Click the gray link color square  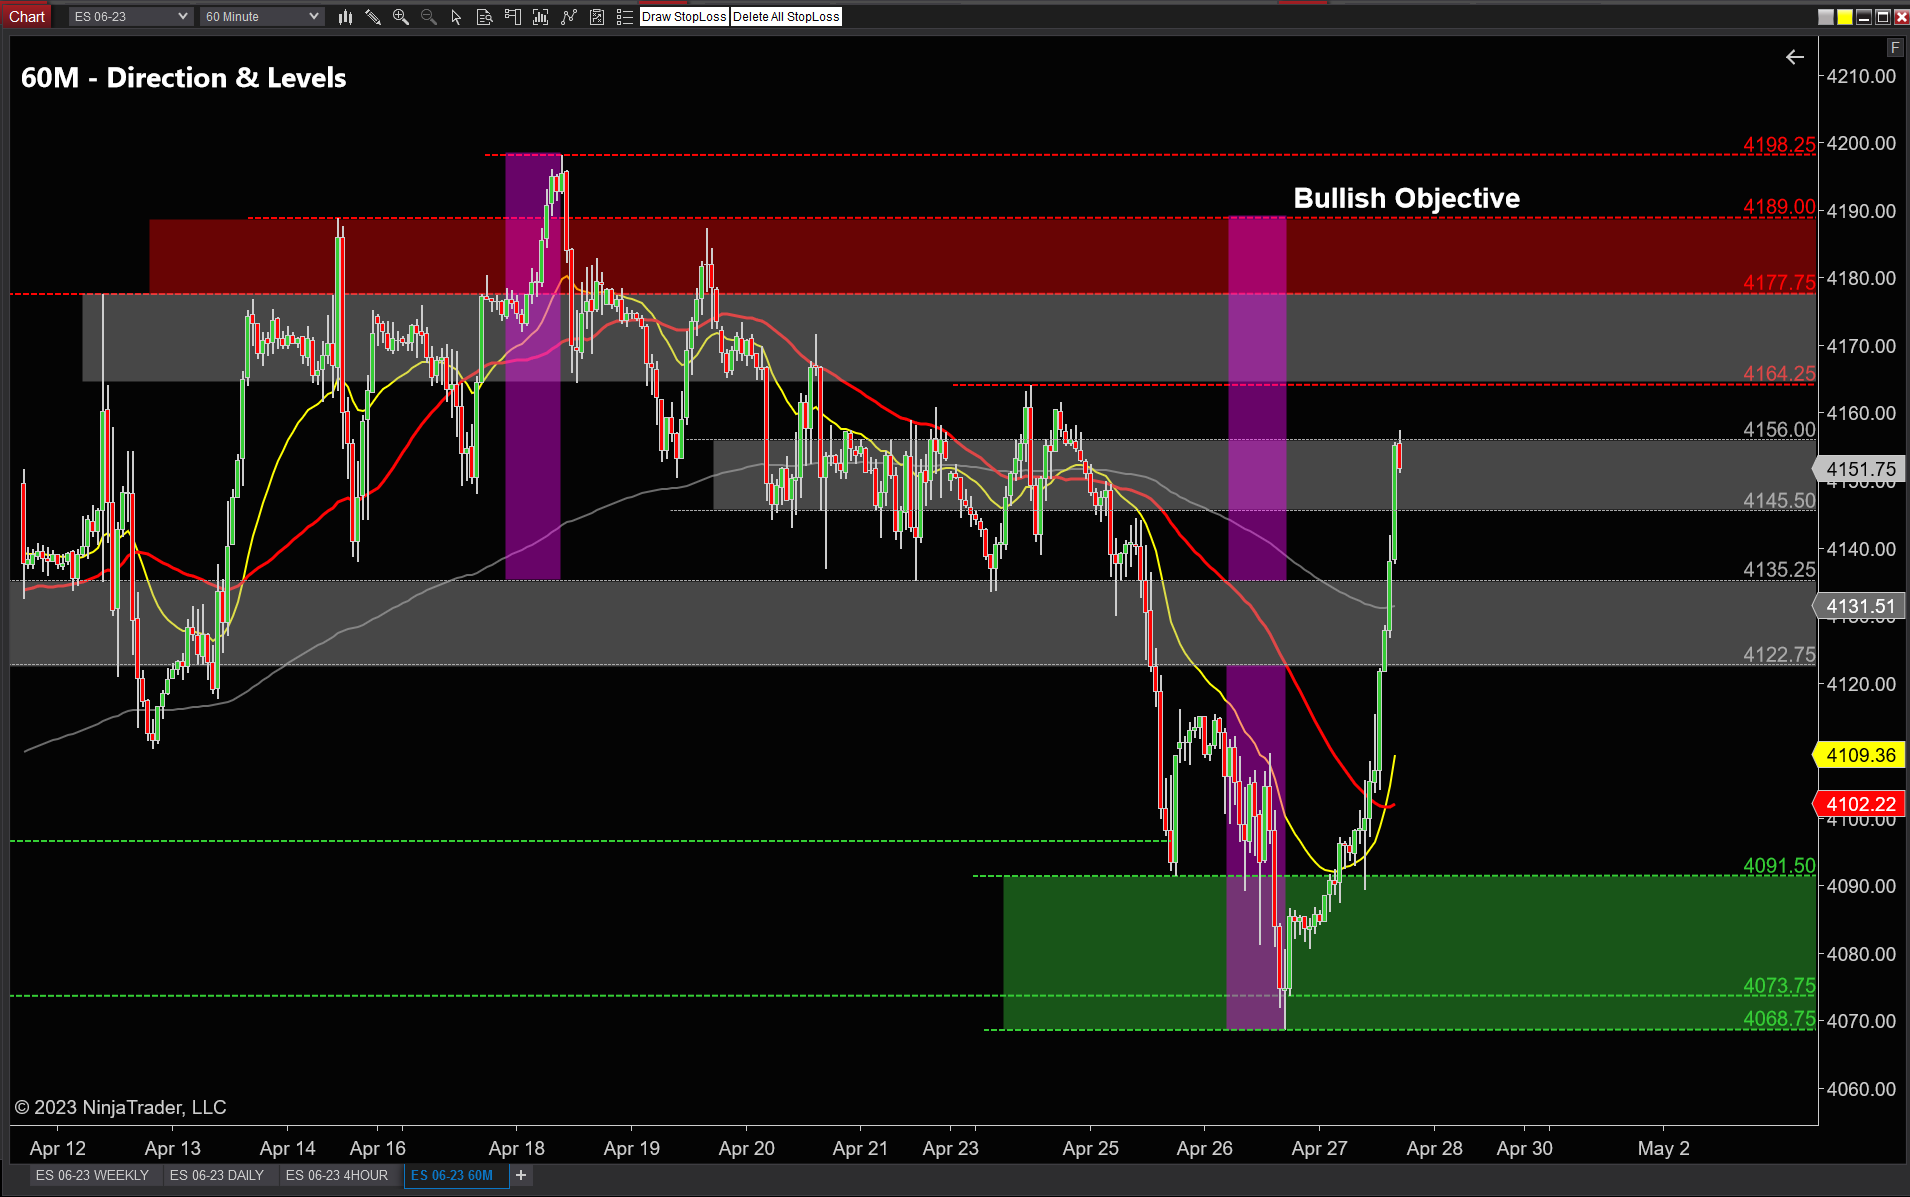(1826, 17)
